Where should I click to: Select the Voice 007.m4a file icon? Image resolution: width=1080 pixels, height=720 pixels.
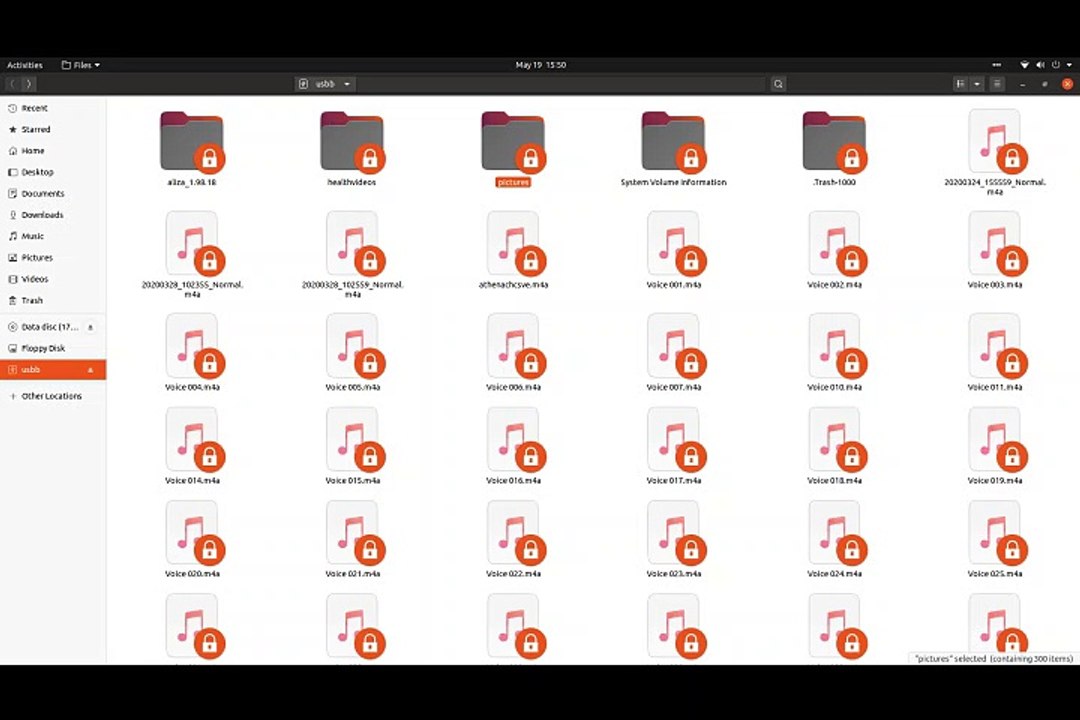tap(674, 345)
